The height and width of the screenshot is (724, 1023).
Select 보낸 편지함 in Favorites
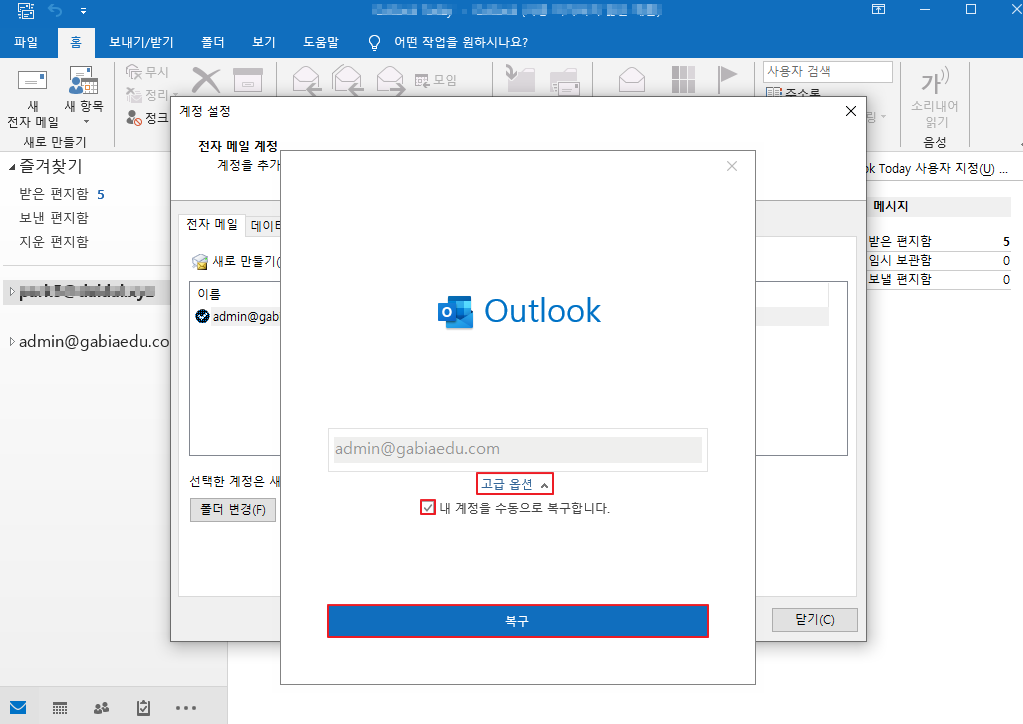(54, 218)
